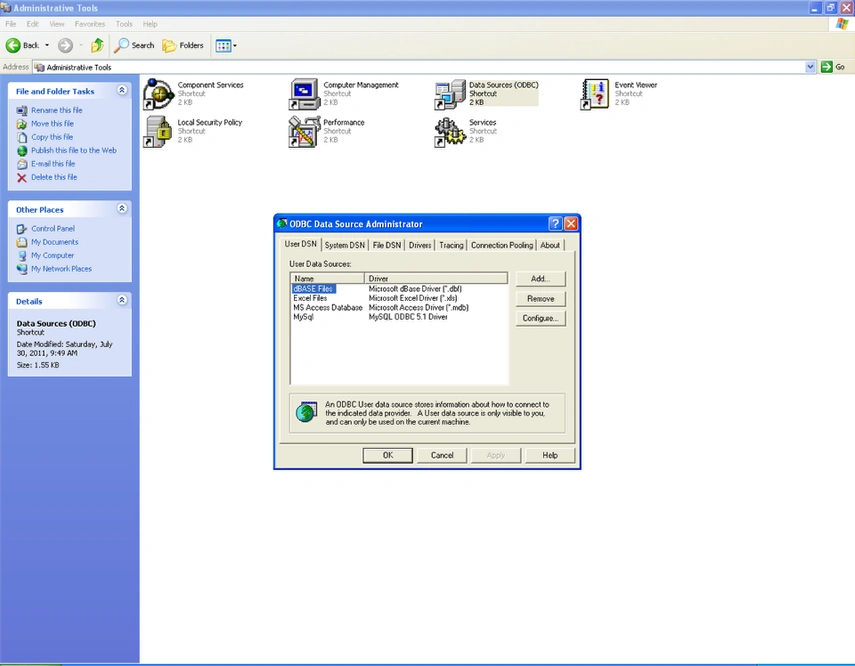Open the Edit menu
The width and height of the screenshot is (855, 666).
click(x=33, y=24)
